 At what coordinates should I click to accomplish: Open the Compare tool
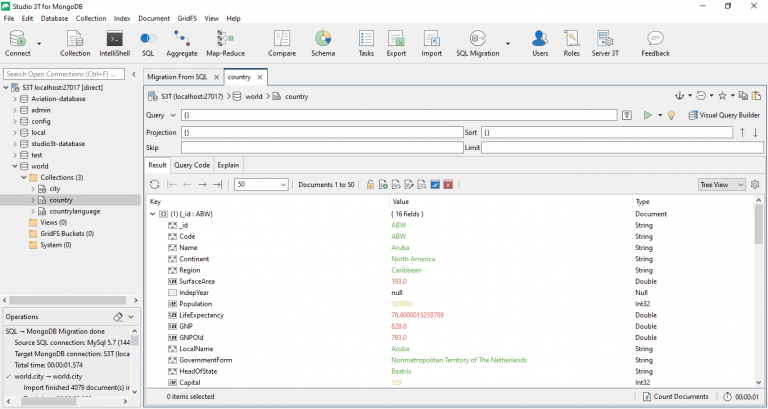pos(282,43)
